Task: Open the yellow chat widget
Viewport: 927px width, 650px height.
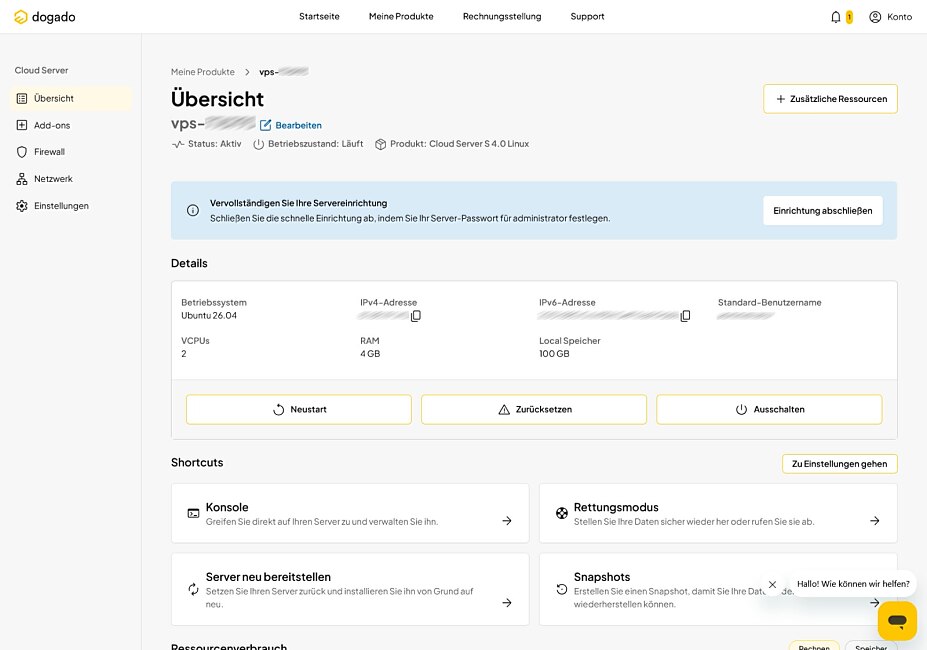Action: coord(897,621)
